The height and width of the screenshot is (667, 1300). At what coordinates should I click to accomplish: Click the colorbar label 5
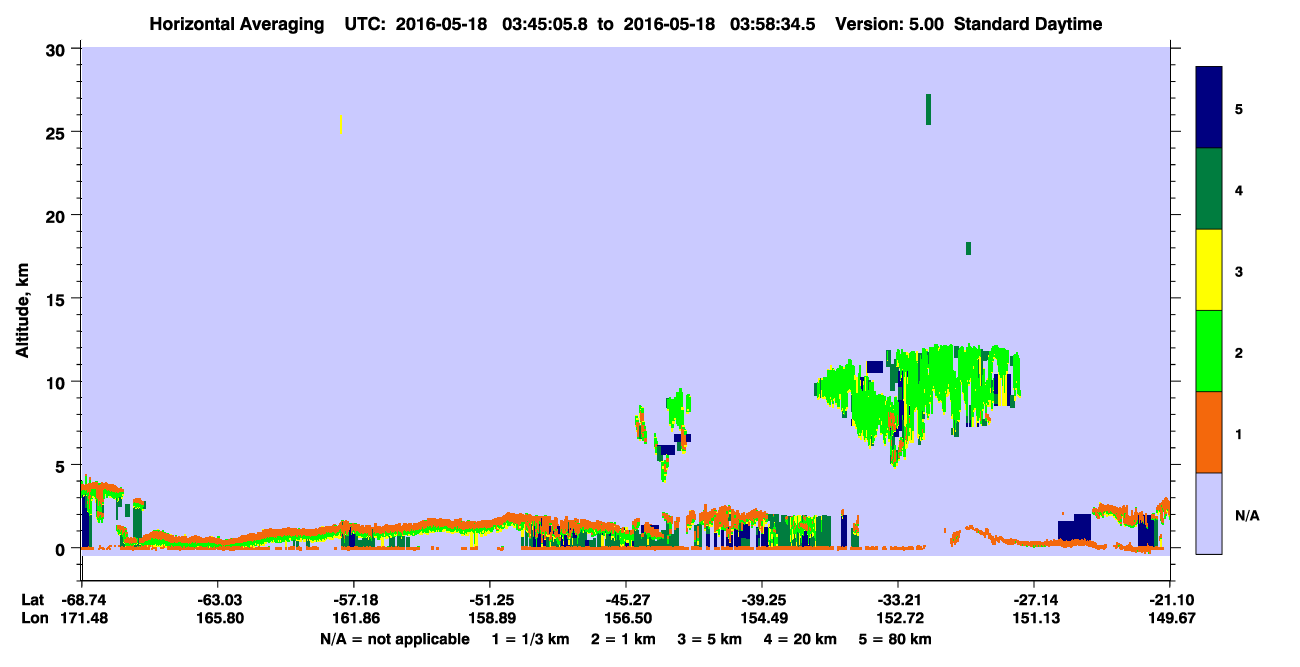[1239, 109]
